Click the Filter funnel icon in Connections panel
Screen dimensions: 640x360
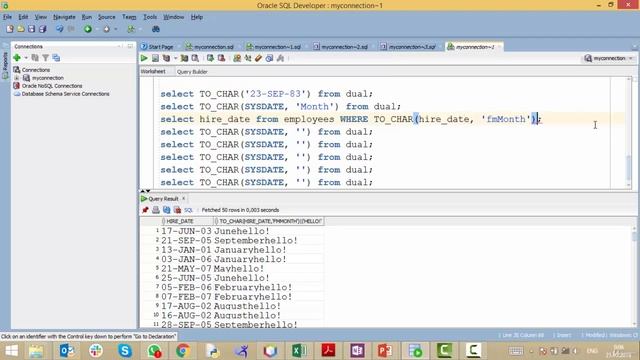click(x=46, y=58)
